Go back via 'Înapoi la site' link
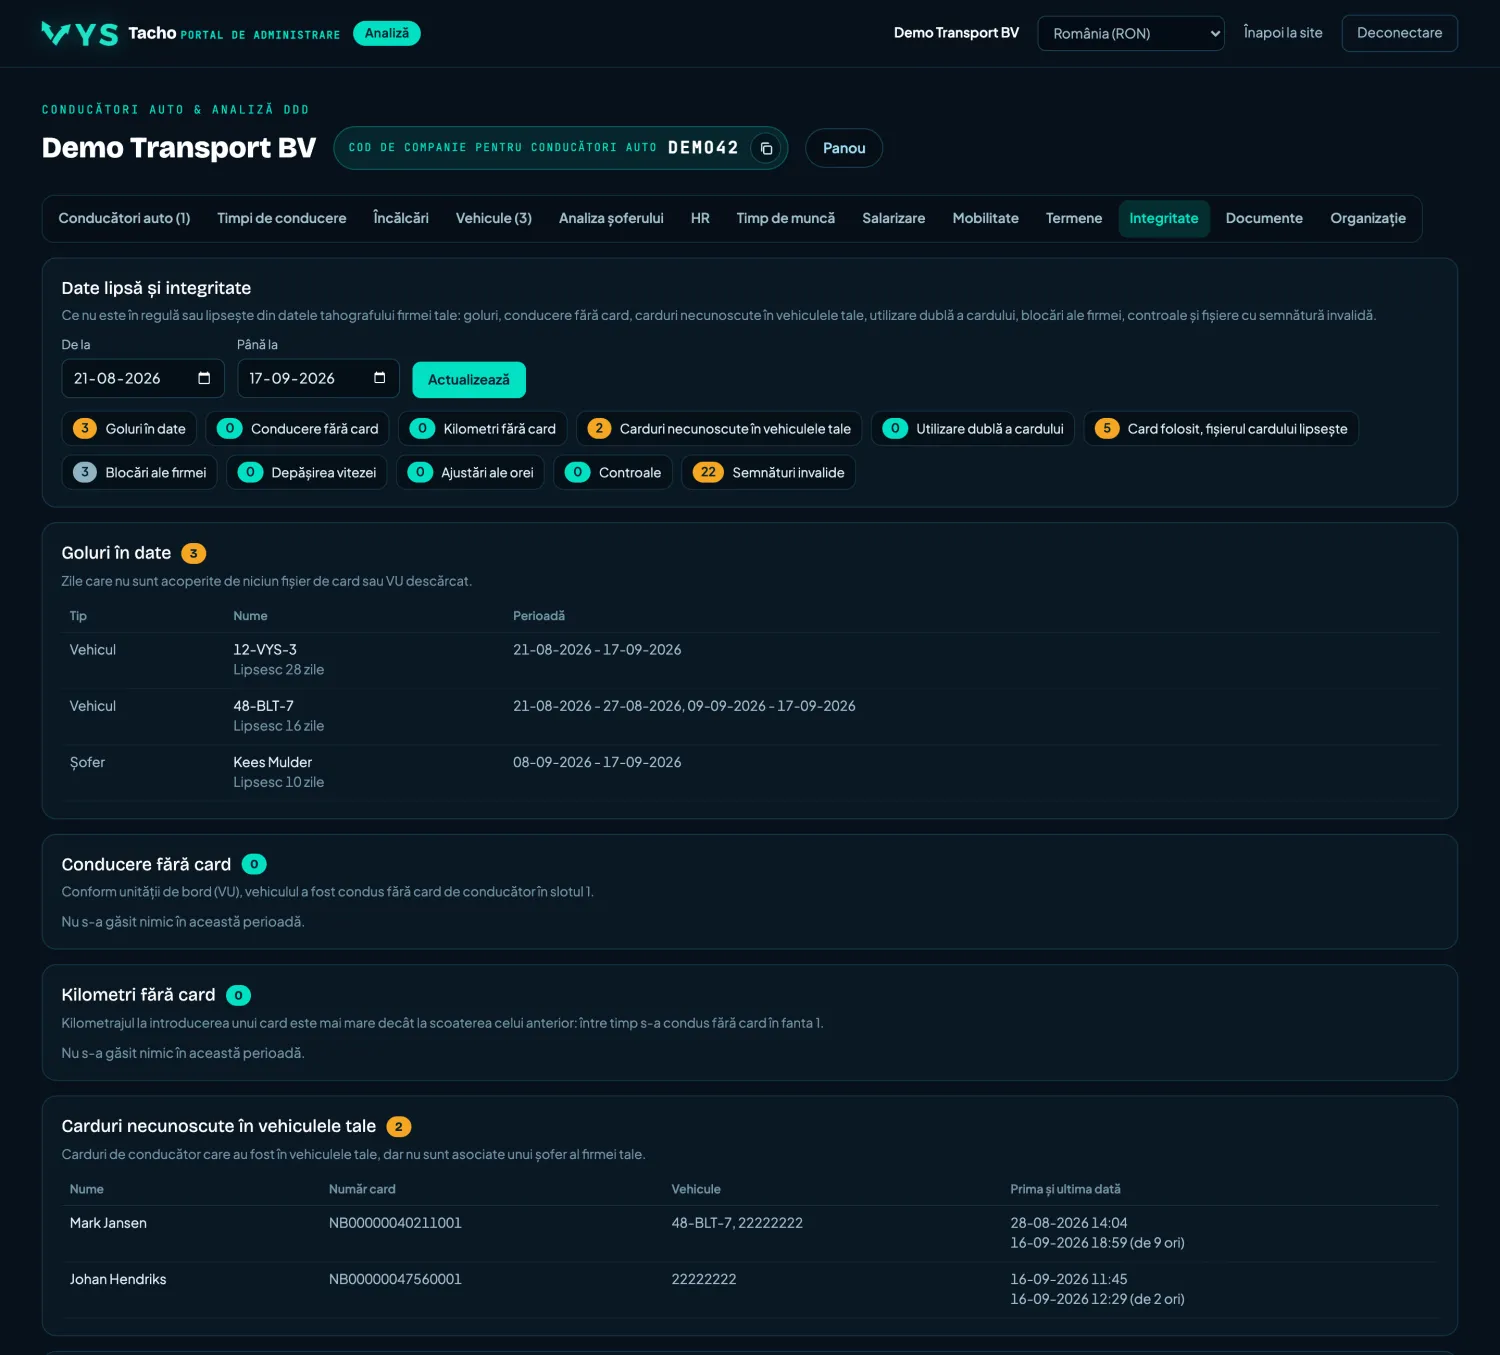The width and height of the screenshot is (1500, 1355). (x=1283, y=33)
